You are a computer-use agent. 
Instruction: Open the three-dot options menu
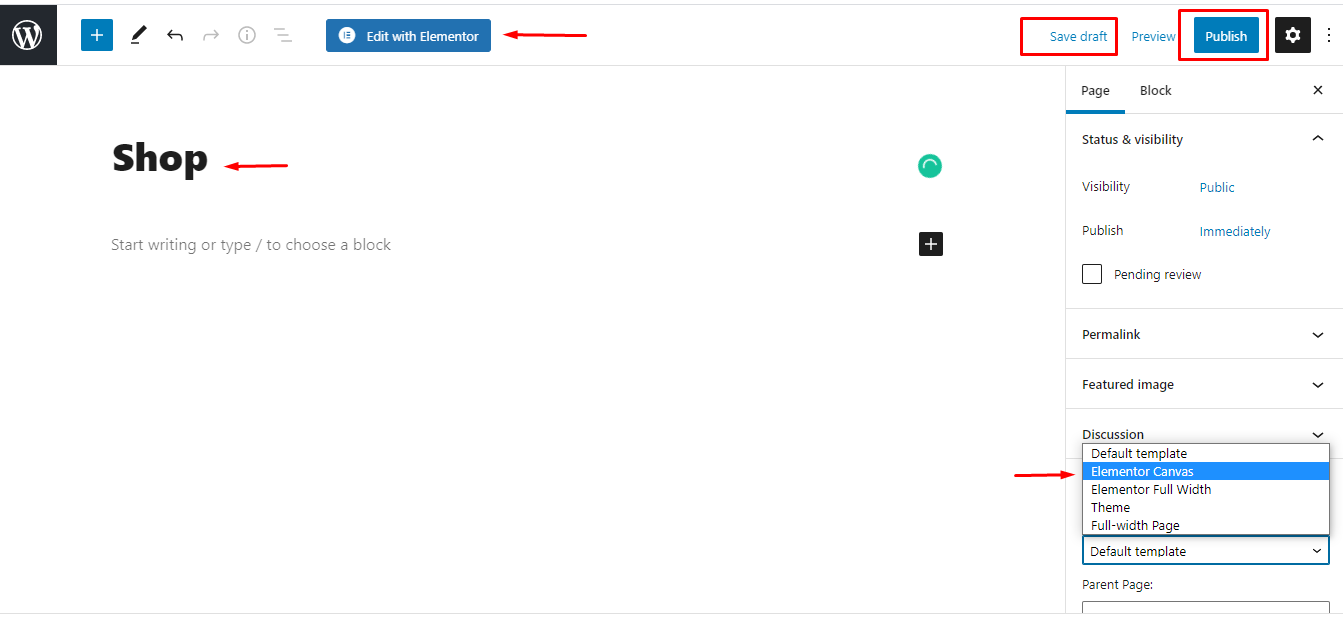[x=1329, y=35]
